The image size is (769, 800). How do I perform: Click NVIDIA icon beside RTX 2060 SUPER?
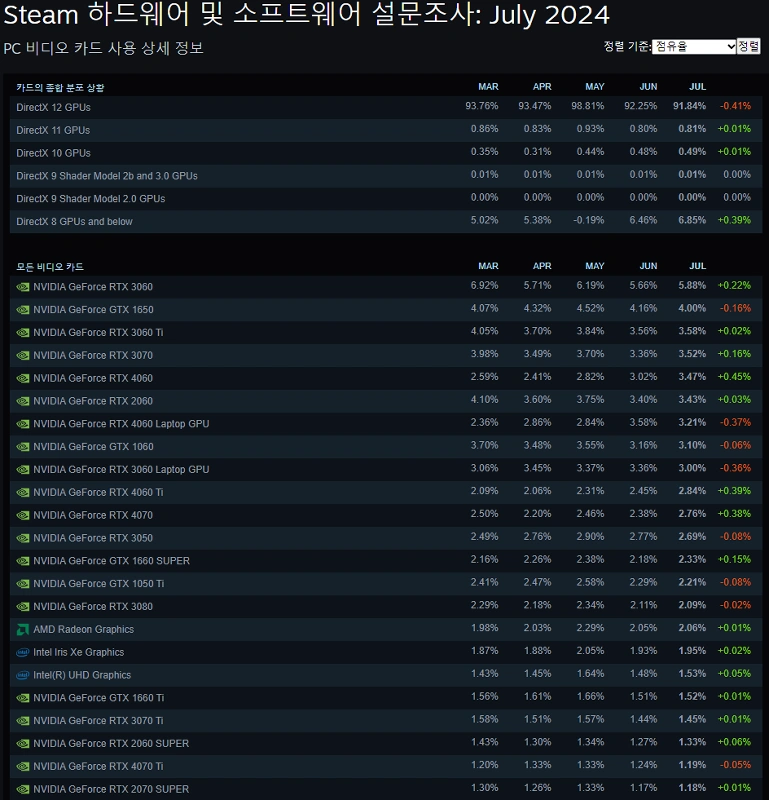pos(22,744)
